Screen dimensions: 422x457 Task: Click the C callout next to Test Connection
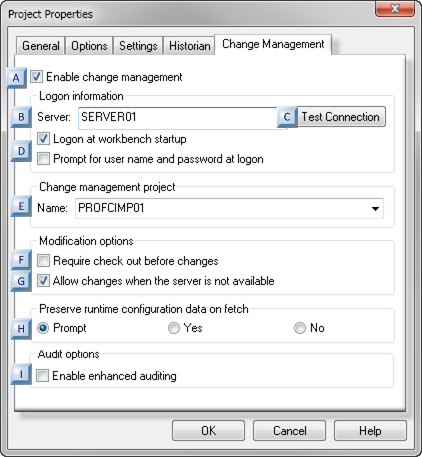pos(287,117)
